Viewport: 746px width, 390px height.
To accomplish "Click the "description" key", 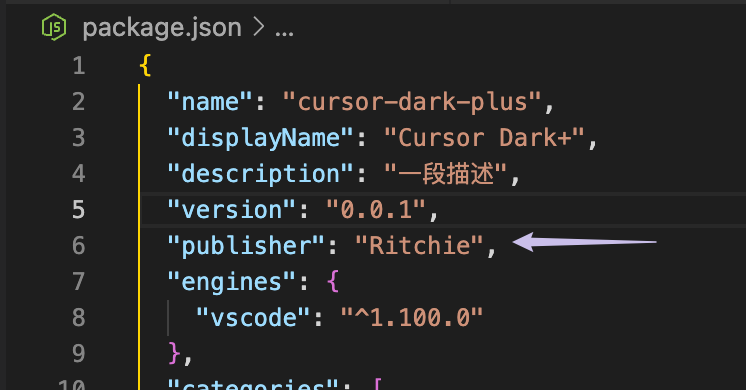I will click(260, 174).
